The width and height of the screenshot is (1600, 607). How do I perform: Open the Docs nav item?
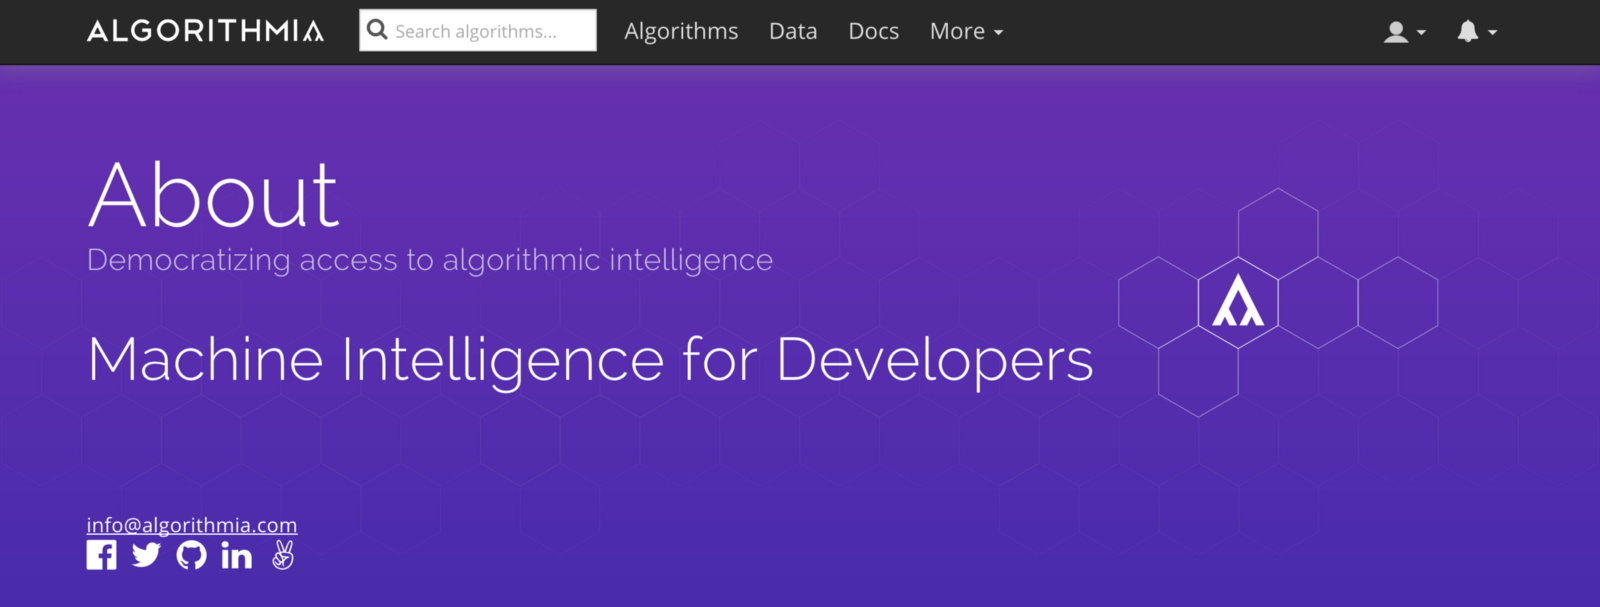click(x=873, y=31)
